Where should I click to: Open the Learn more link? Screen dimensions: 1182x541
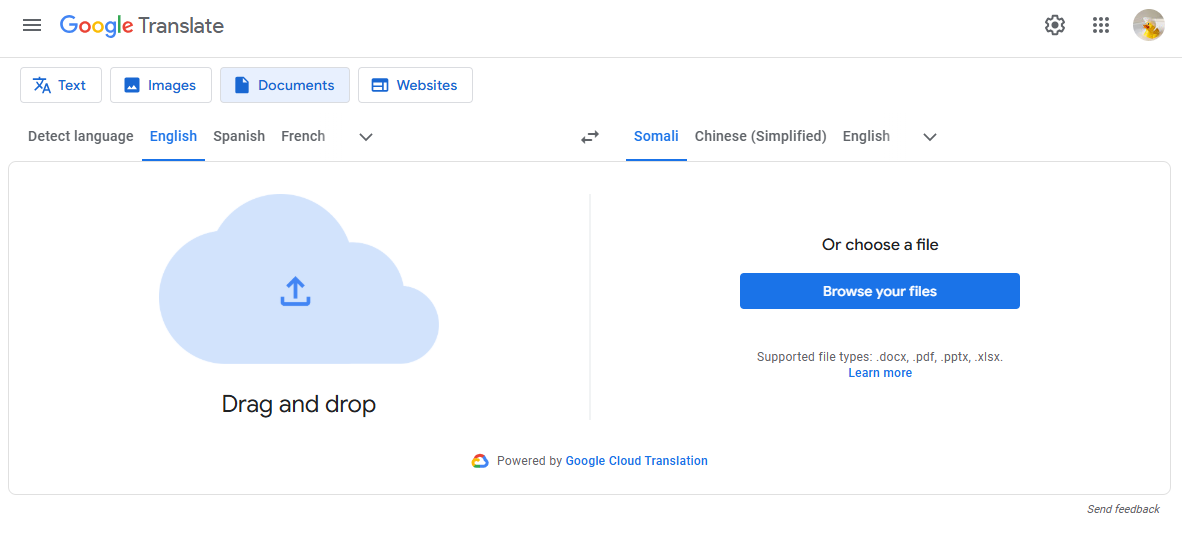coord(880,373)
